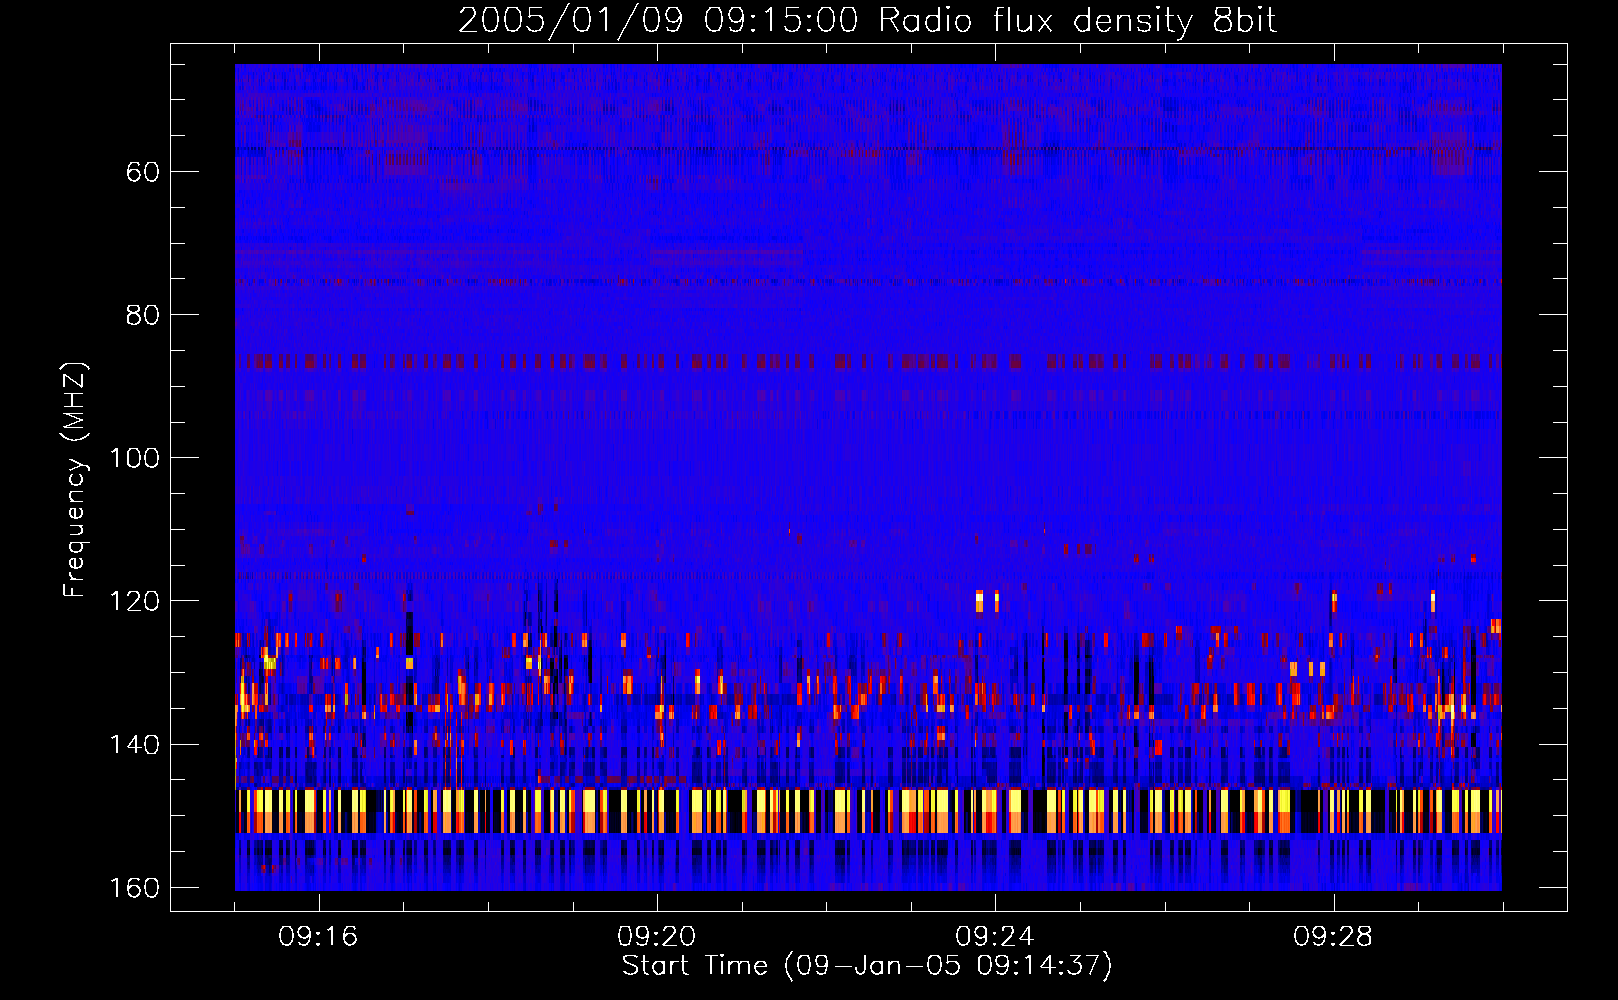Screen dimensions: 1618x1000
Task: Click the '09:24' time tick label
Action: click(x=994, y=937)
